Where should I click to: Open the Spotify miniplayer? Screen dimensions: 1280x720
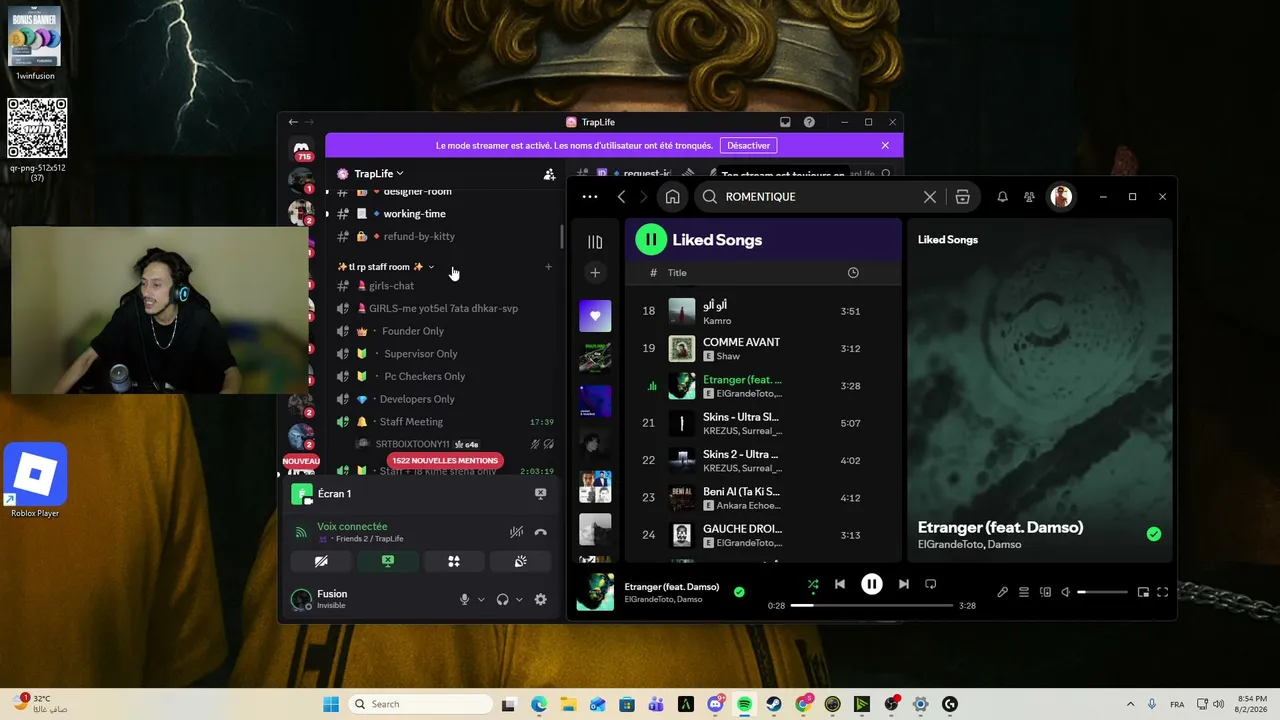coord(1143,592)
